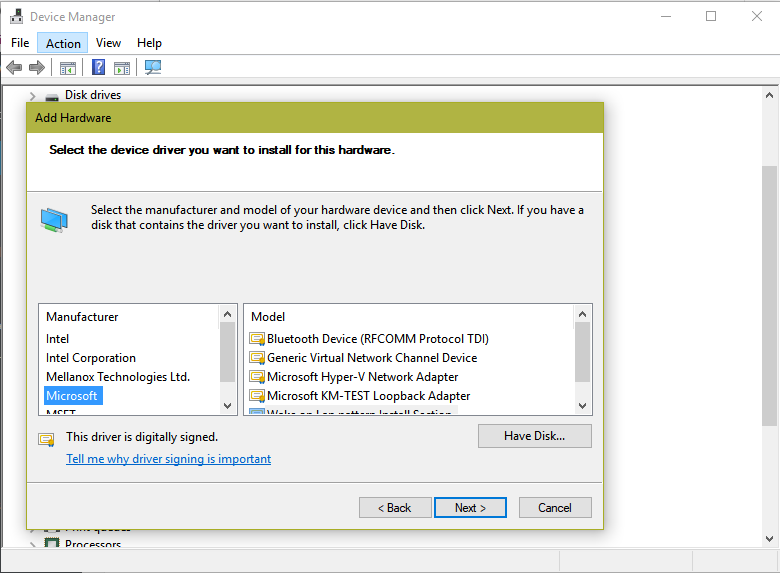Open the Help menu
Image resolution: width=780 pixels, height=573 pixels.
click(149, 43)
